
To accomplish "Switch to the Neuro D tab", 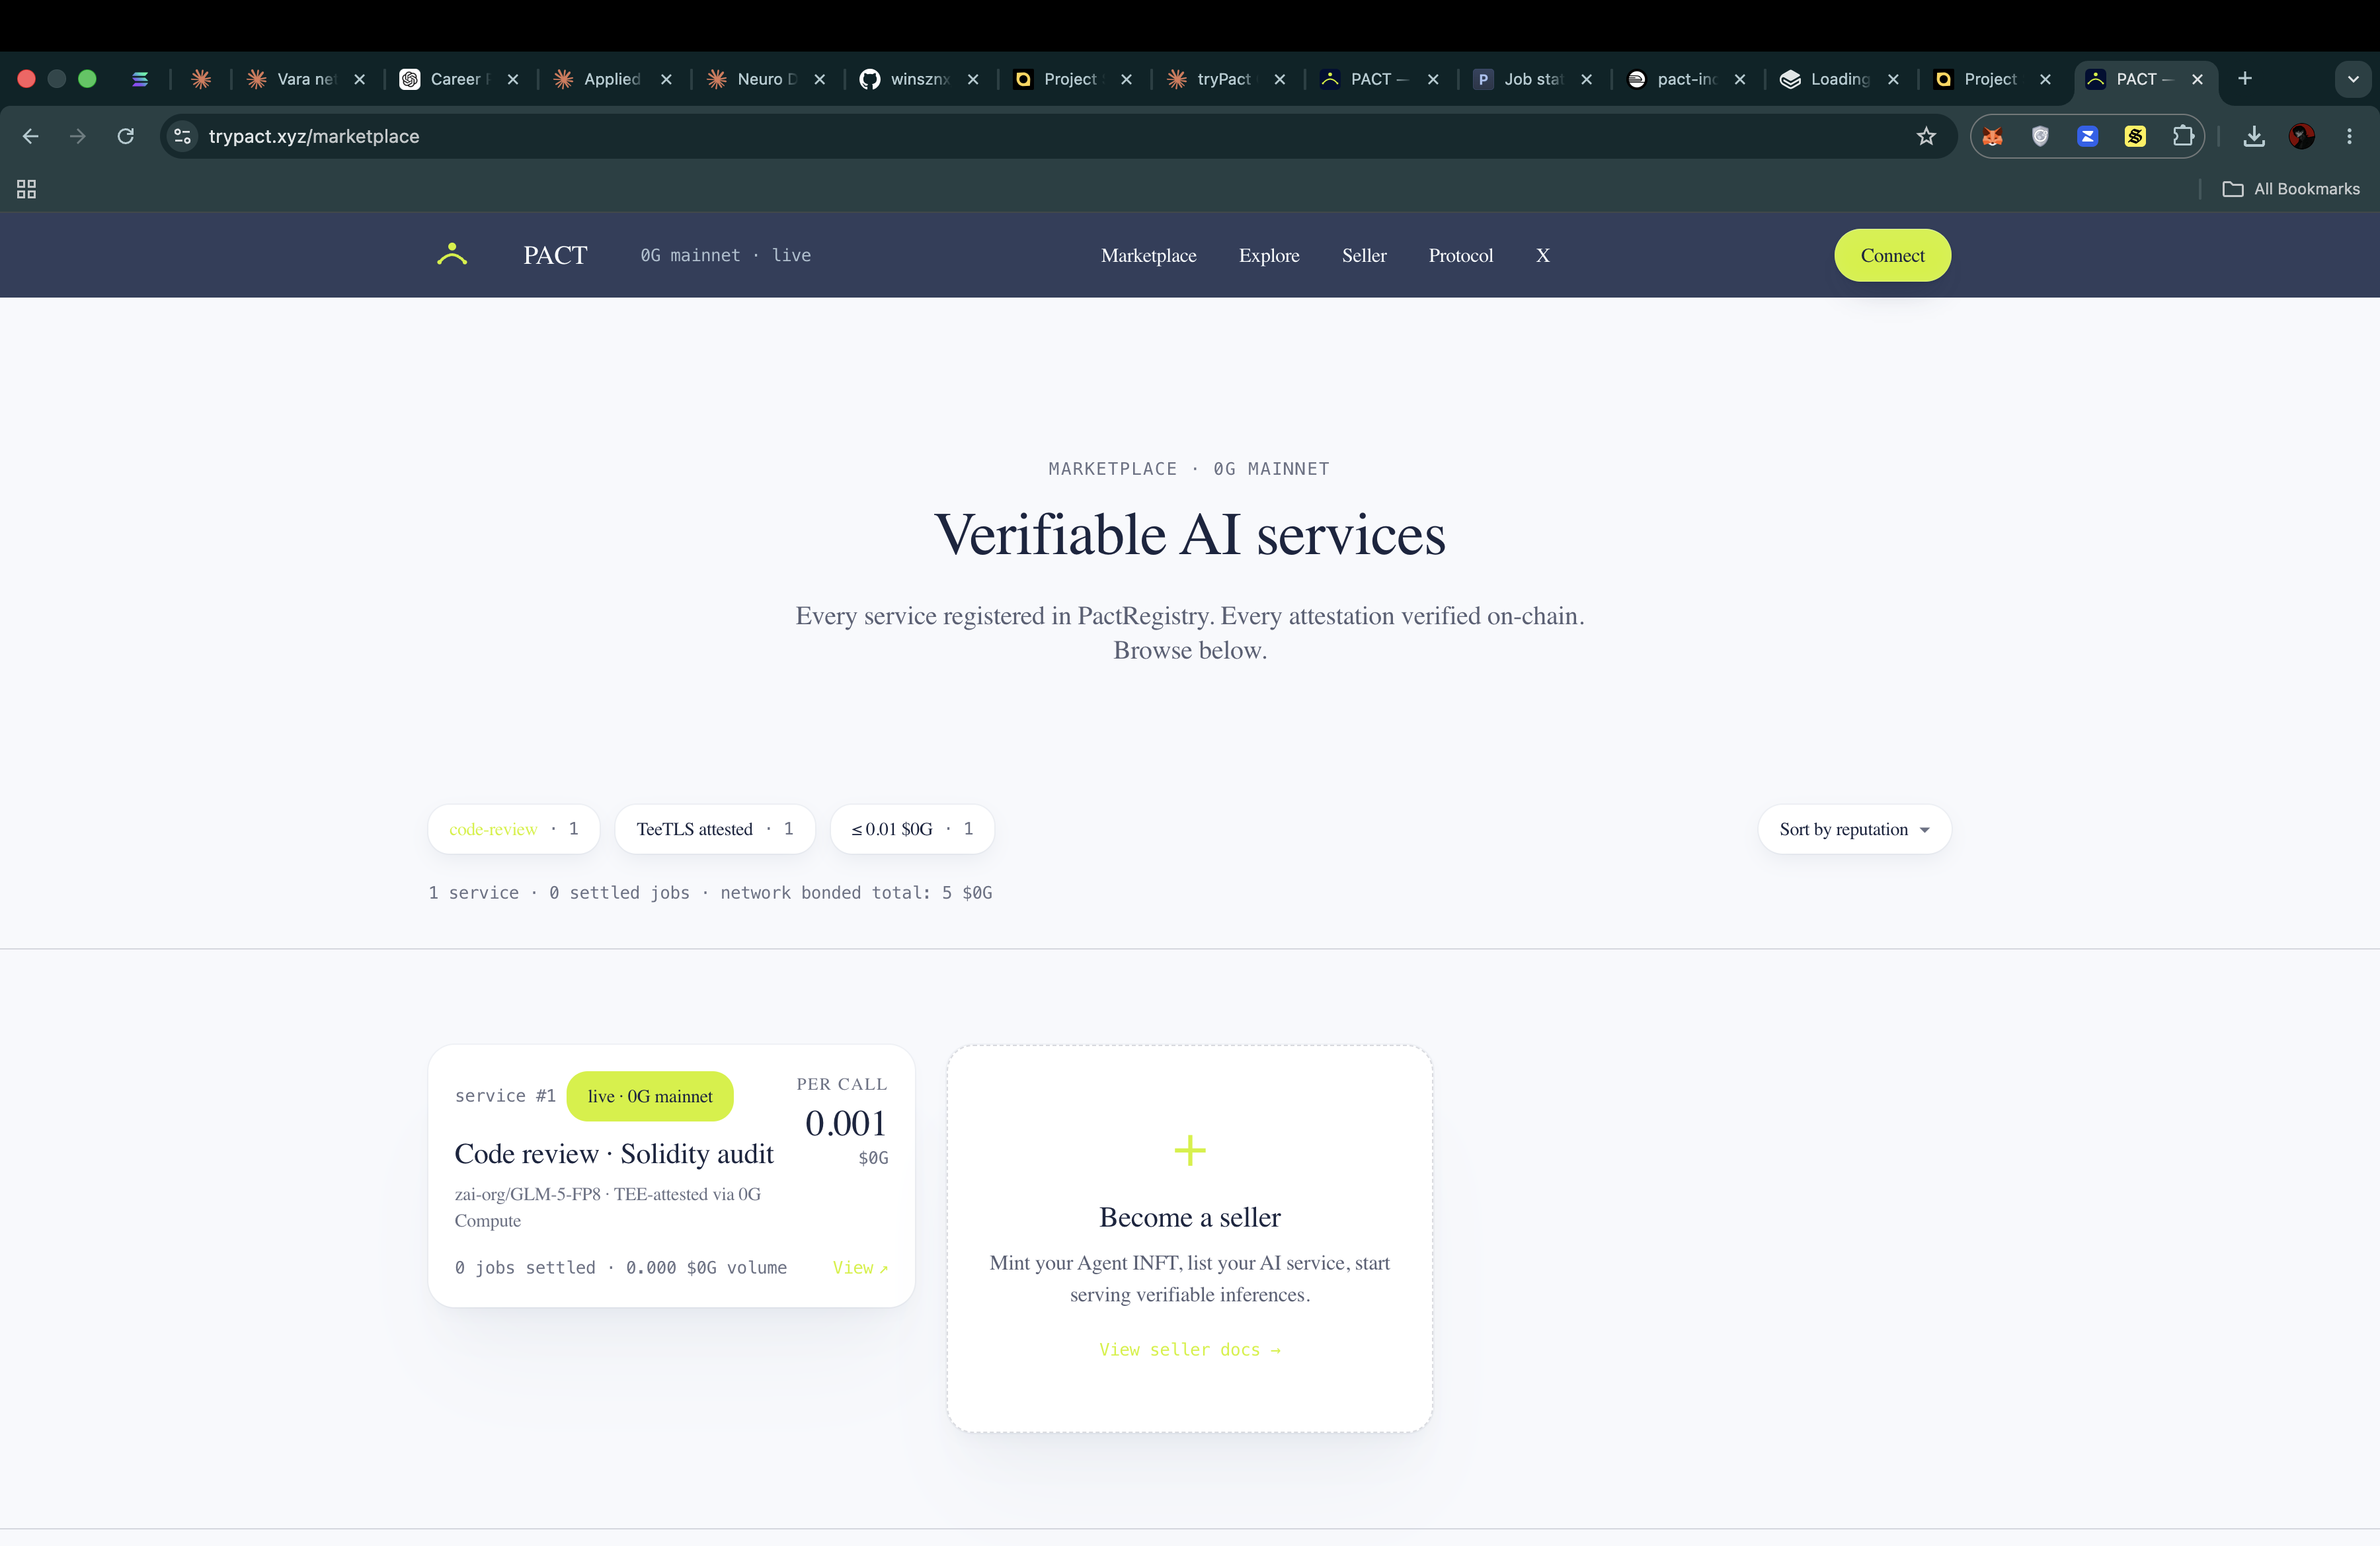I will coord(767,79).
